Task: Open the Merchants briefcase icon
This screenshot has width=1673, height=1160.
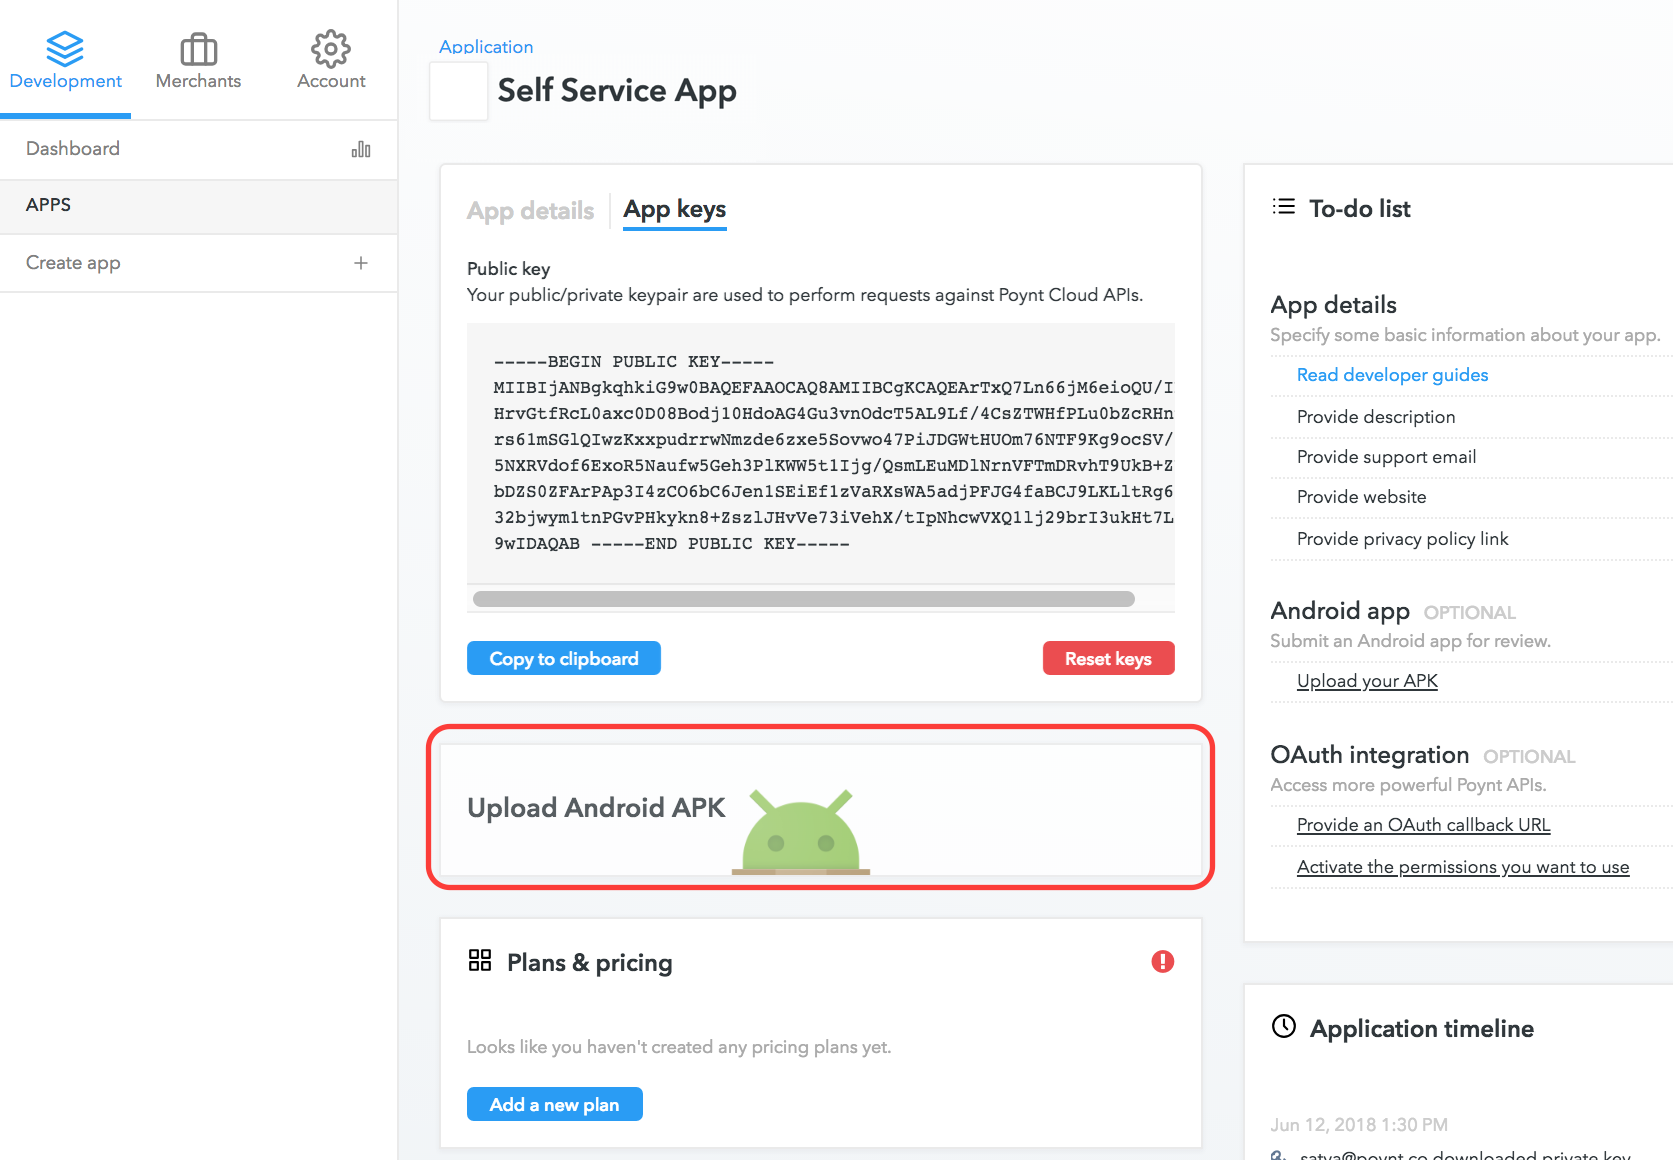Action: point(198,49)
